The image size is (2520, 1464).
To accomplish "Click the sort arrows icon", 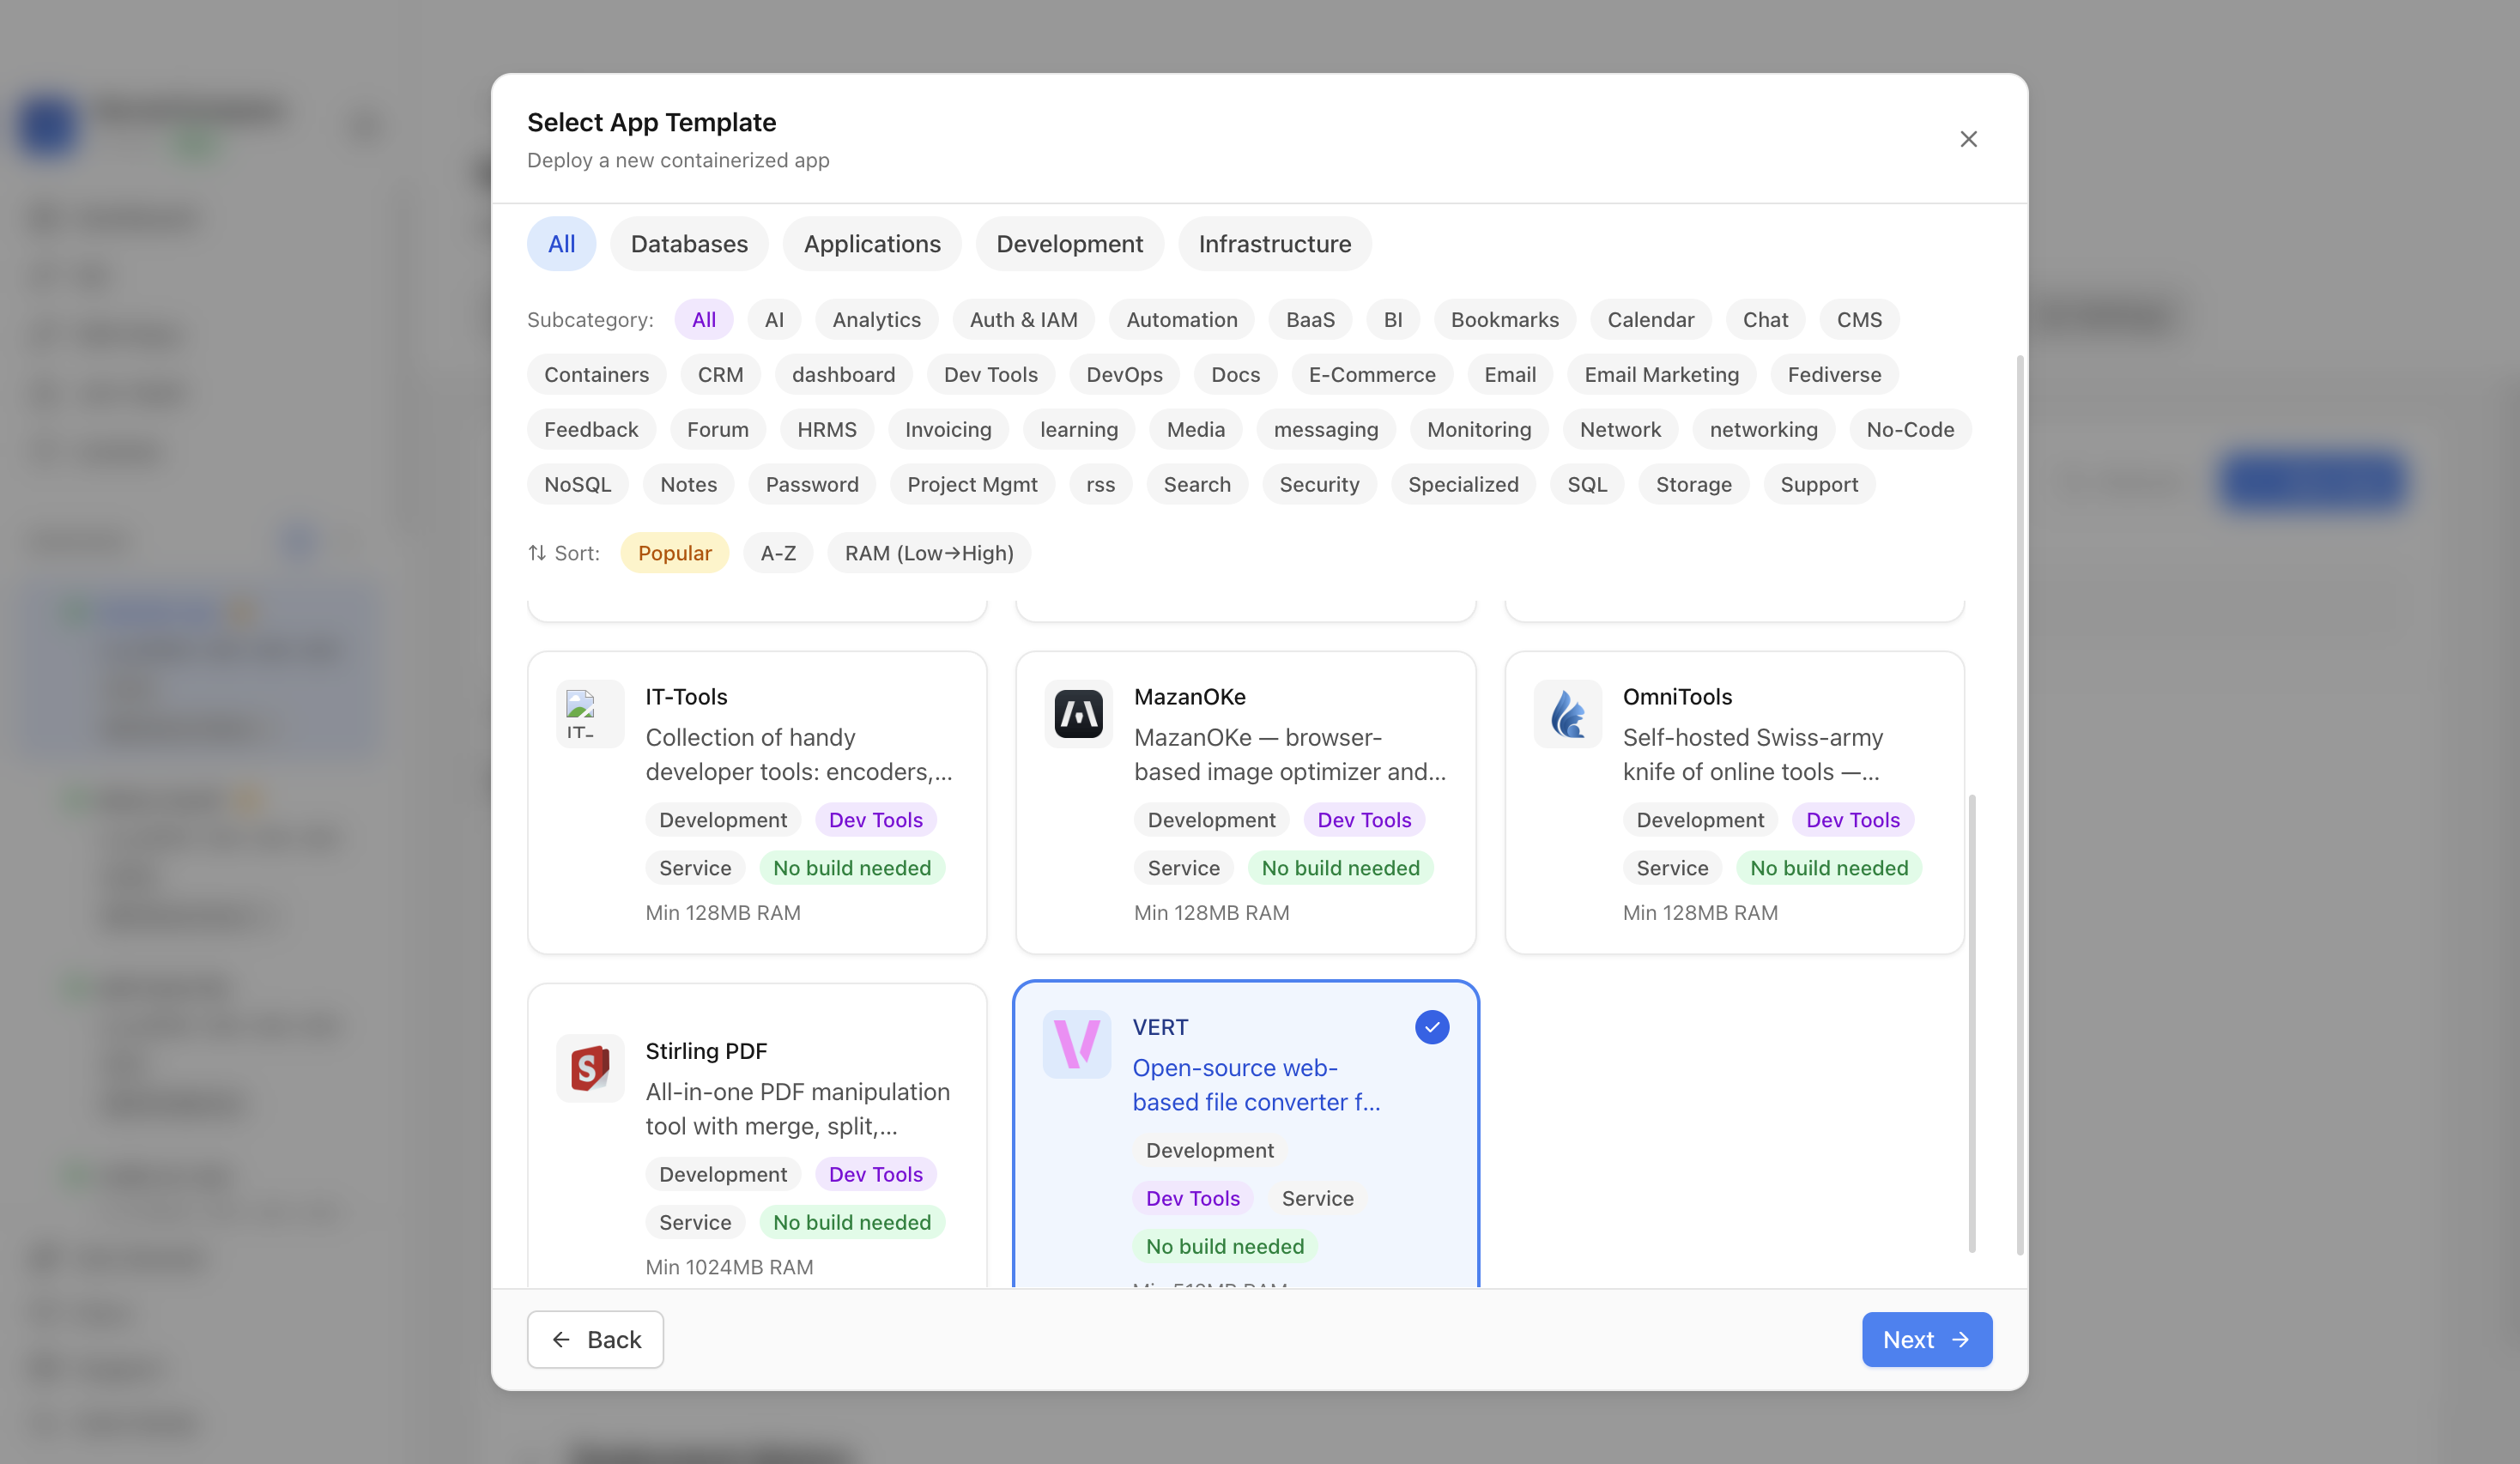I will point(537,553).
